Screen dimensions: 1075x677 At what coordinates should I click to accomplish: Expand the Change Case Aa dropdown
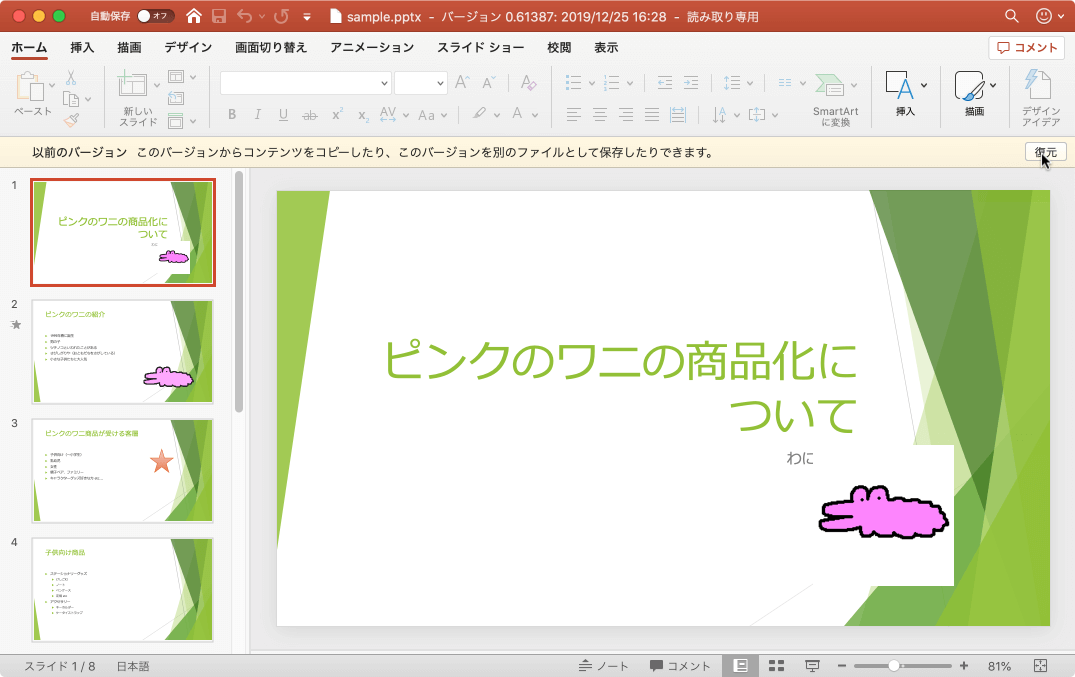[x=444, y=115]
